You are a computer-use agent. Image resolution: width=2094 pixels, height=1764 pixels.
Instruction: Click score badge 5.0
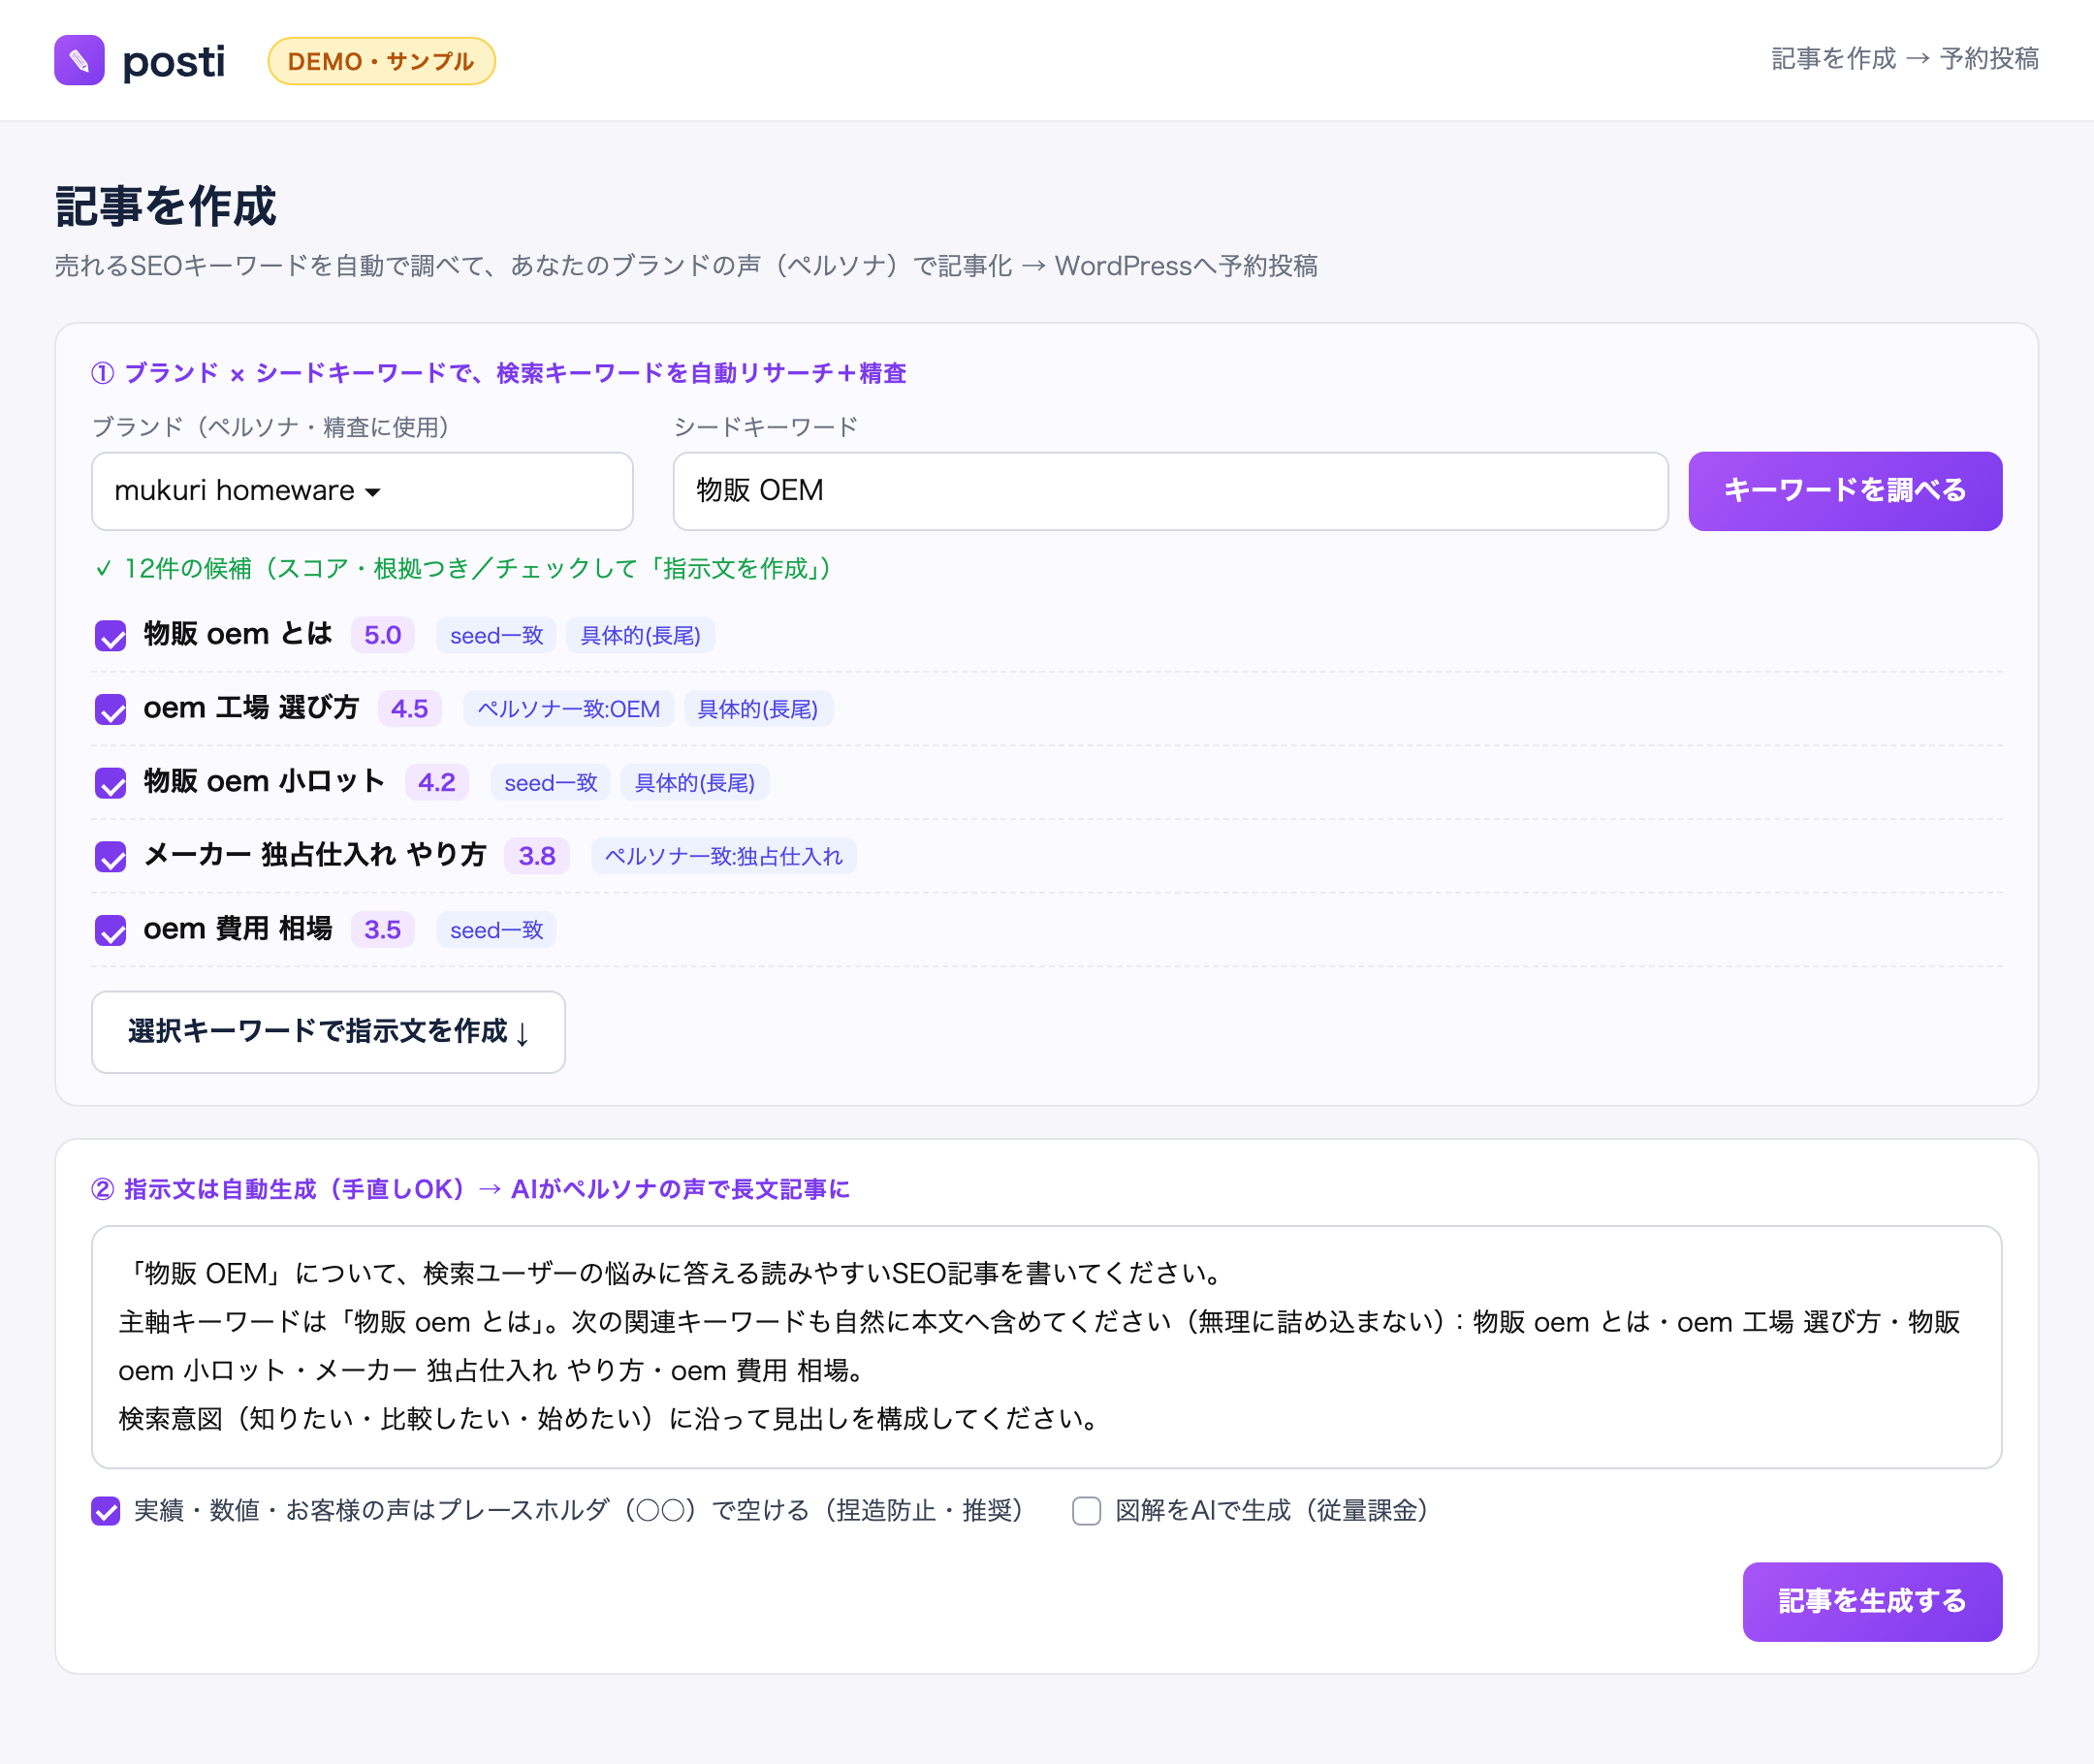[382, 635]
